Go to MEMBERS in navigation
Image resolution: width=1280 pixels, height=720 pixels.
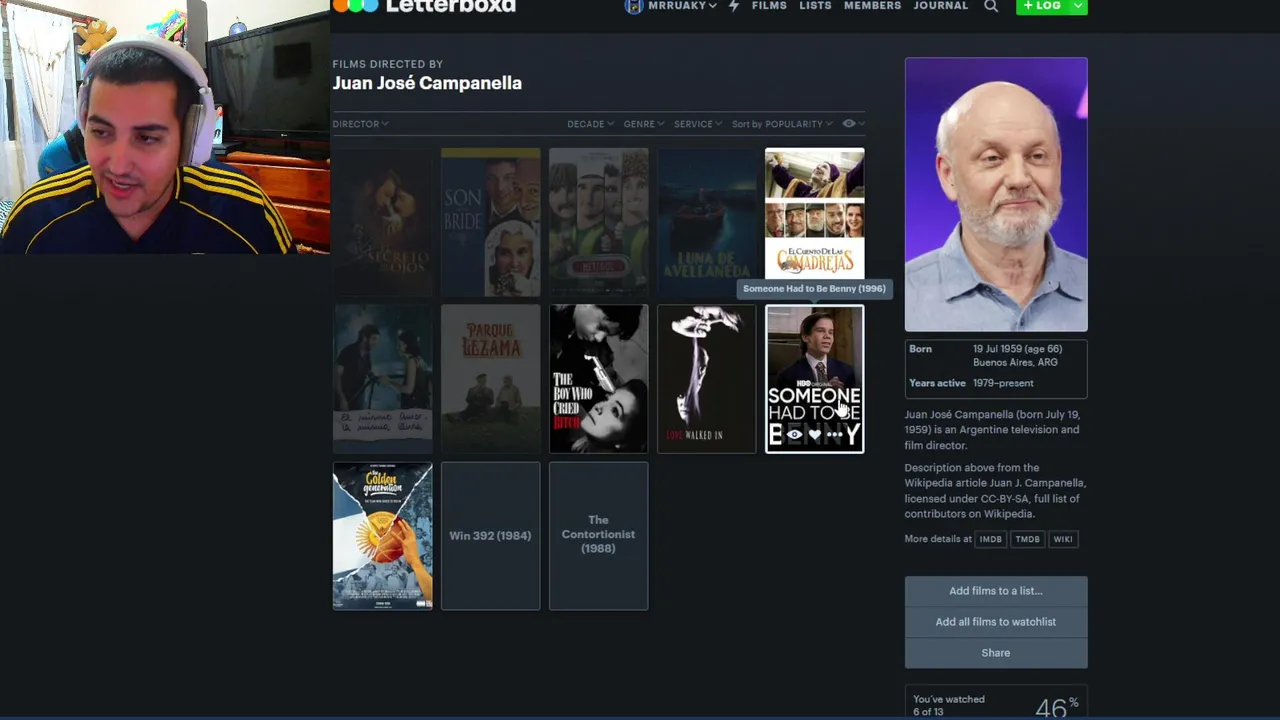point(872,6)
